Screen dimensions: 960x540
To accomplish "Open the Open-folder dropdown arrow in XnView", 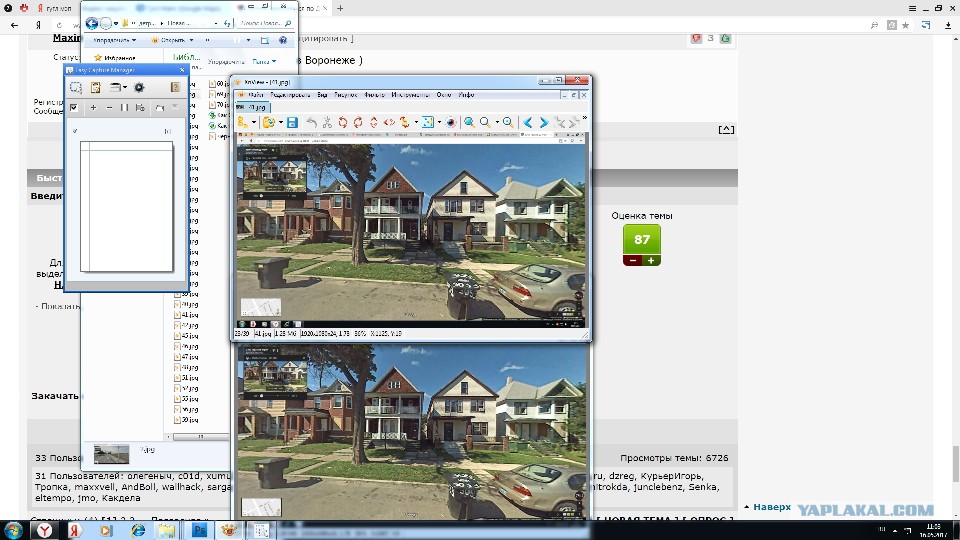I will pos(280,122).
